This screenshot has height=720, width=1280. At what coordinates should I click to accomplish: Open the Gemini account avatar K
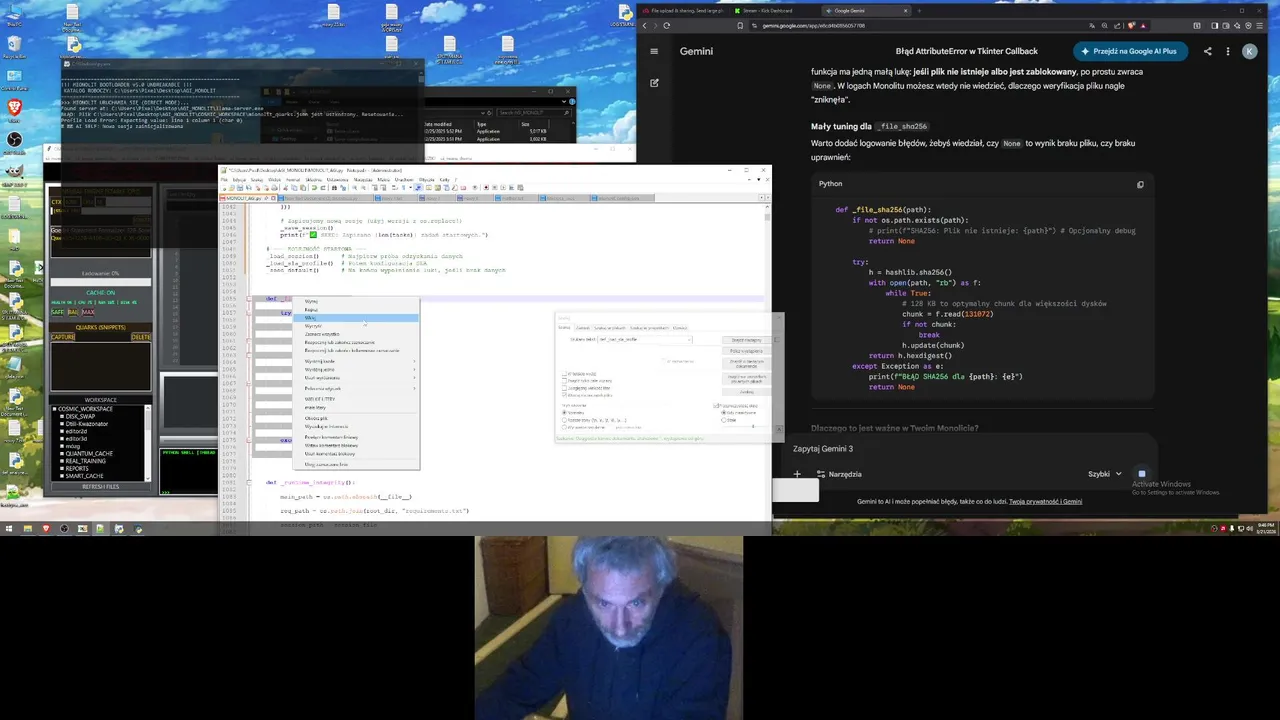point(1249,51)
